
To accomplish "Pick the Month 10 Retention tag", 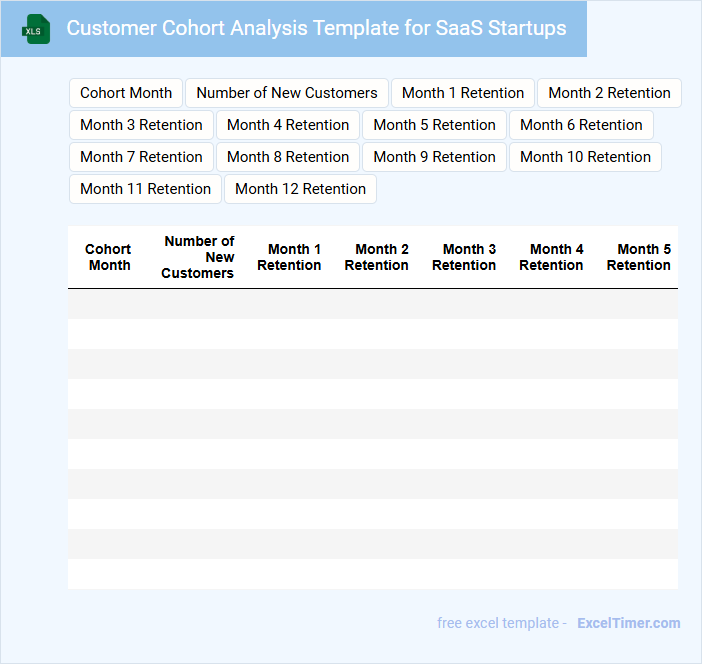I will [585, 157].
